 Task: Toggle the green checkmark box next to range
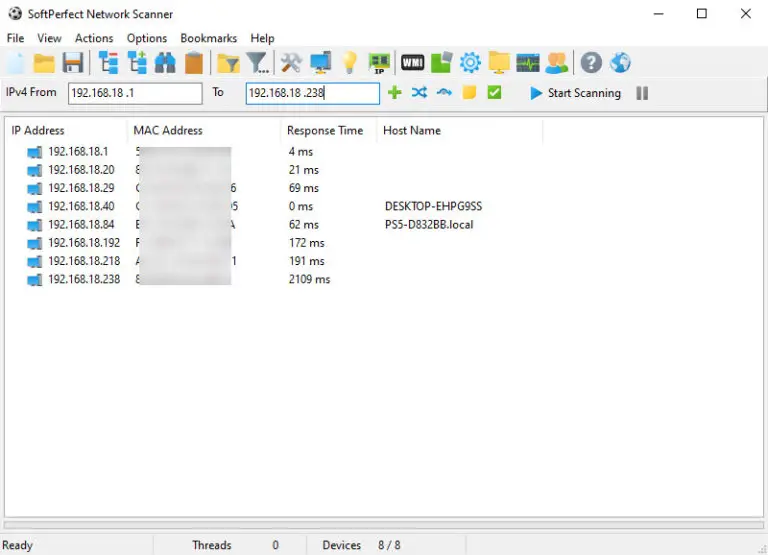pos(494,93)
